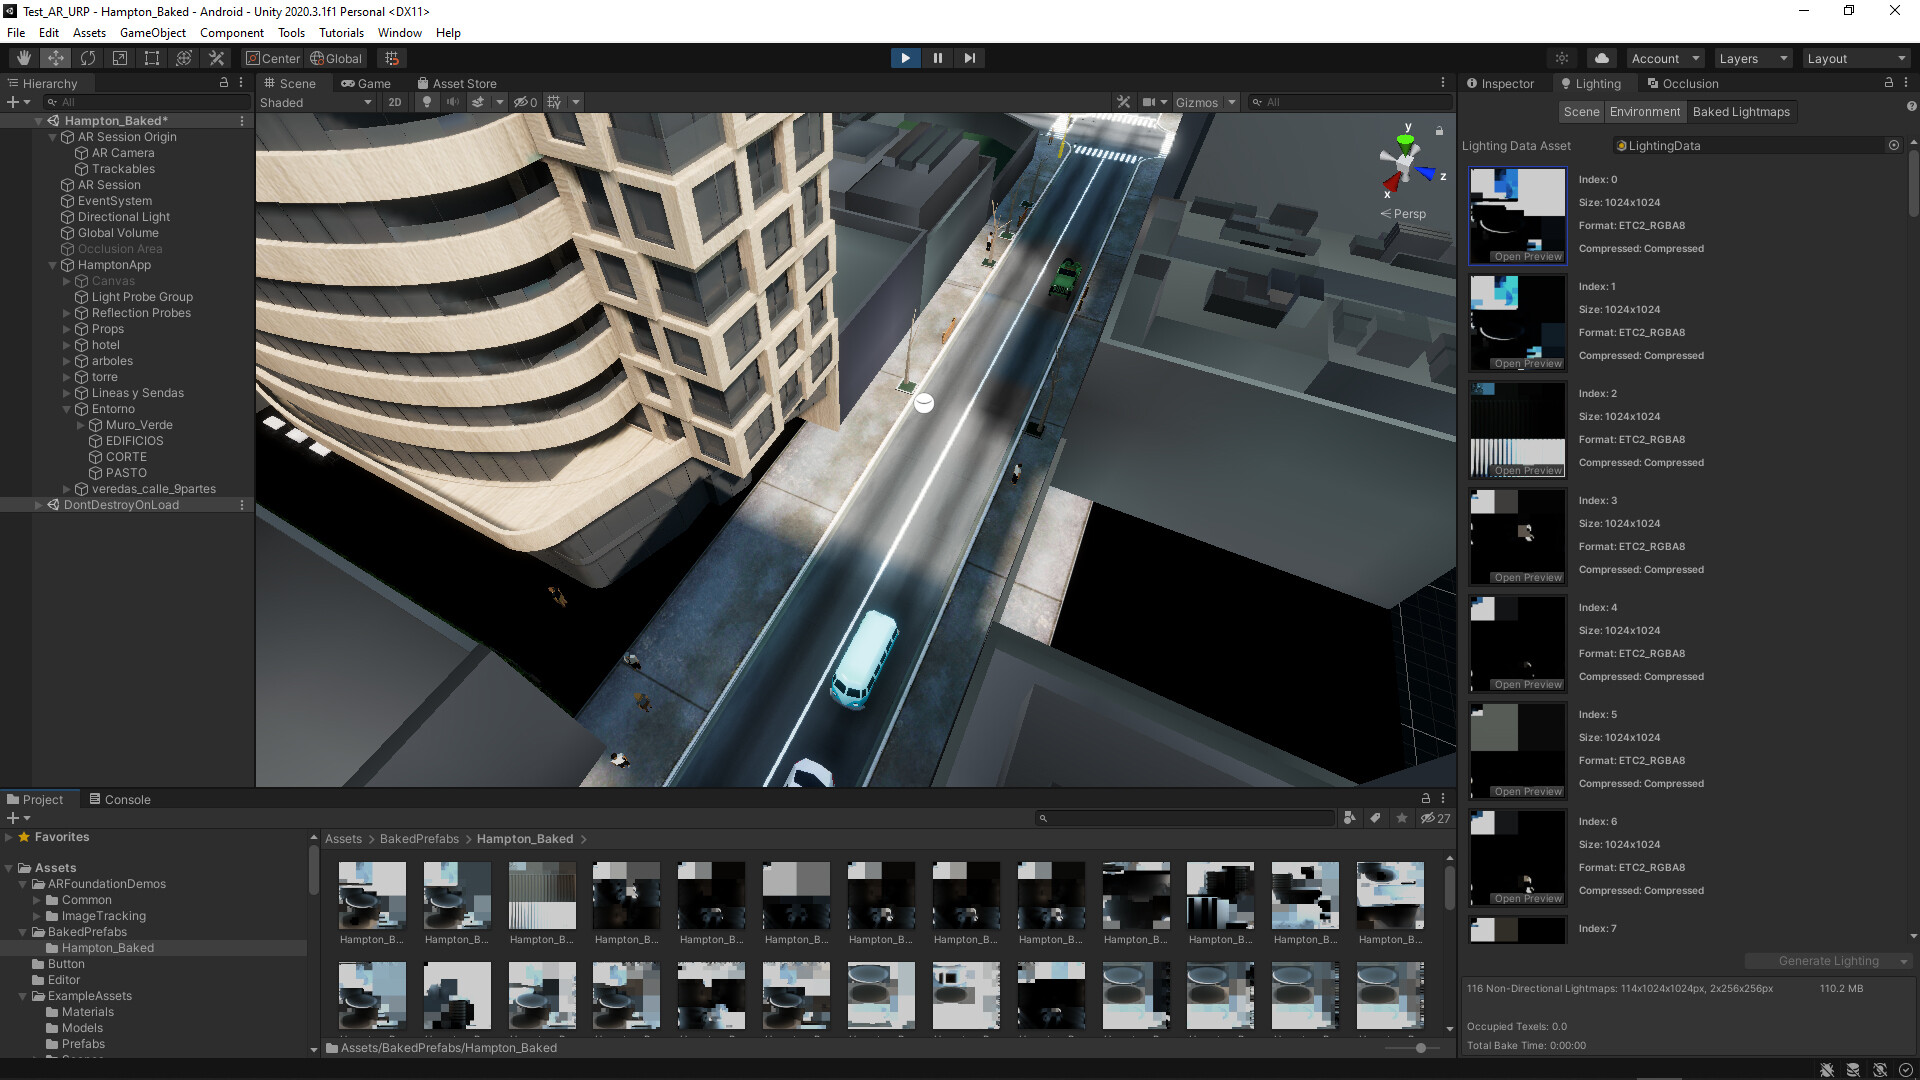The width and height of the screenshot is (1920, 1080).
Task: Adjust the project thumbnail size slider
Action: point(1420,1048)
